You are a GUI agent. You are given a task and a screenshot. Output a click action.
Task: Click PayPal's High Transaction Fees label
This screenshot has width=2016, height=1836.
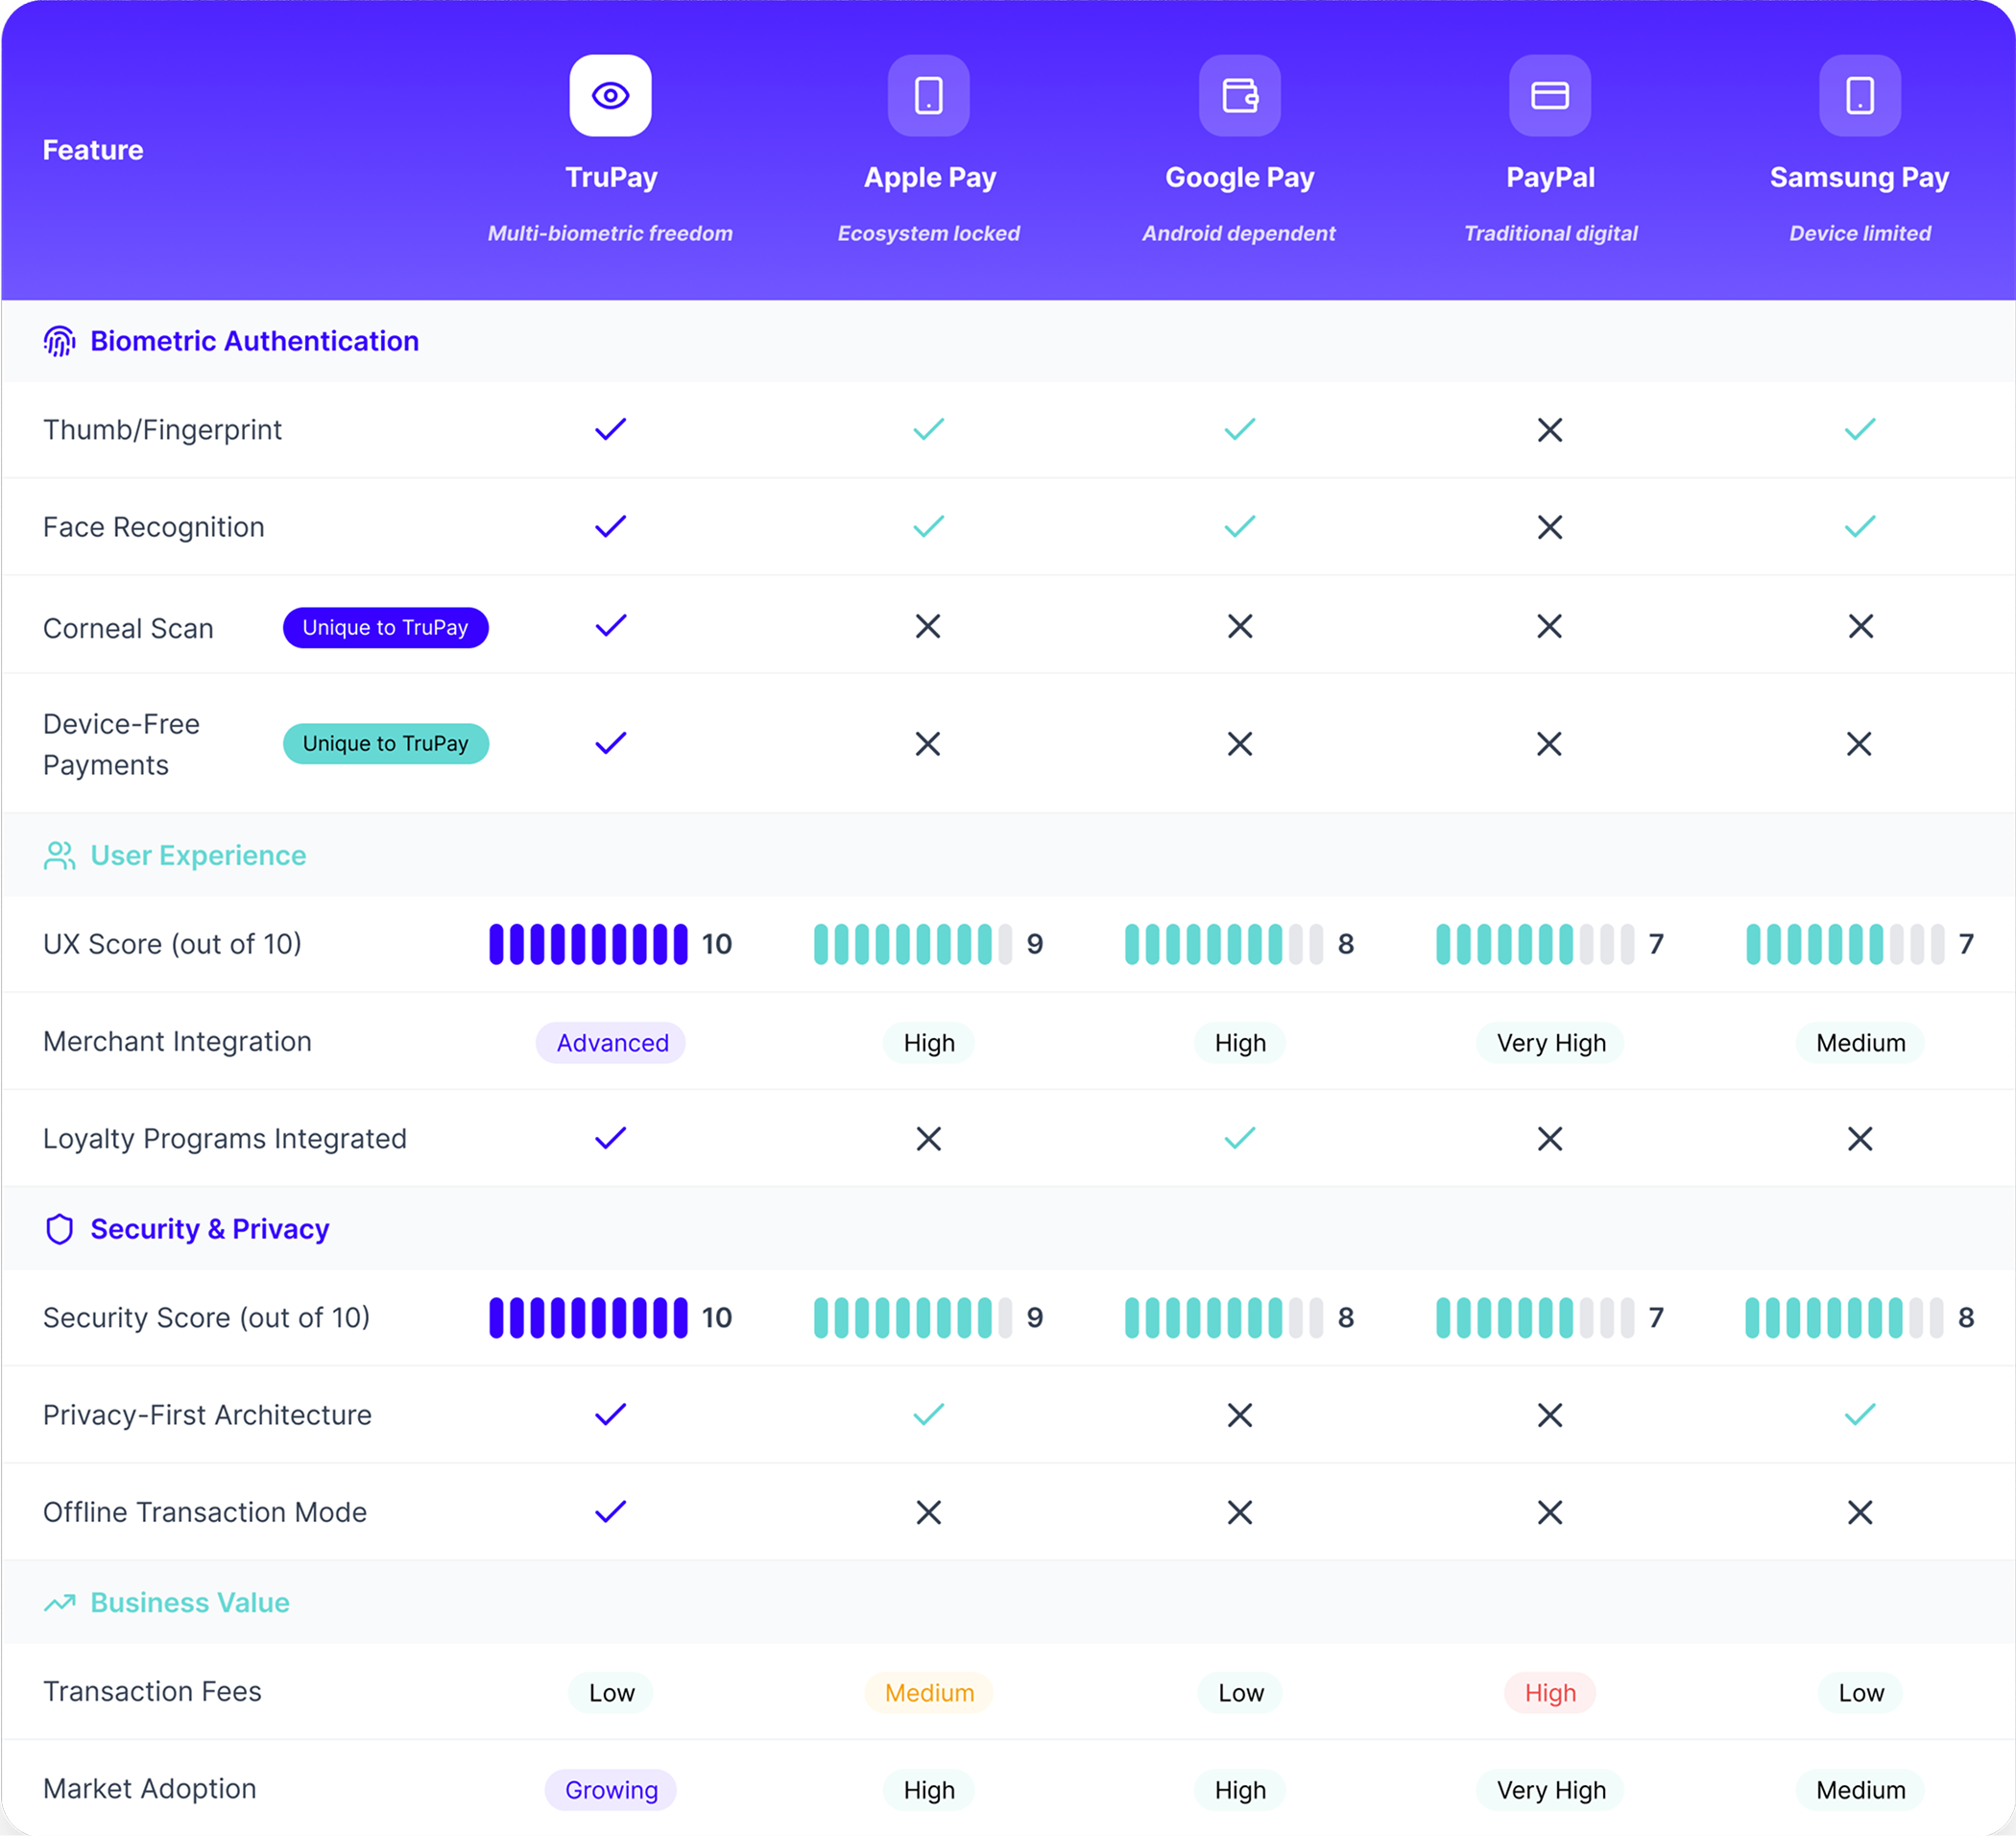pos(1549,1693)
